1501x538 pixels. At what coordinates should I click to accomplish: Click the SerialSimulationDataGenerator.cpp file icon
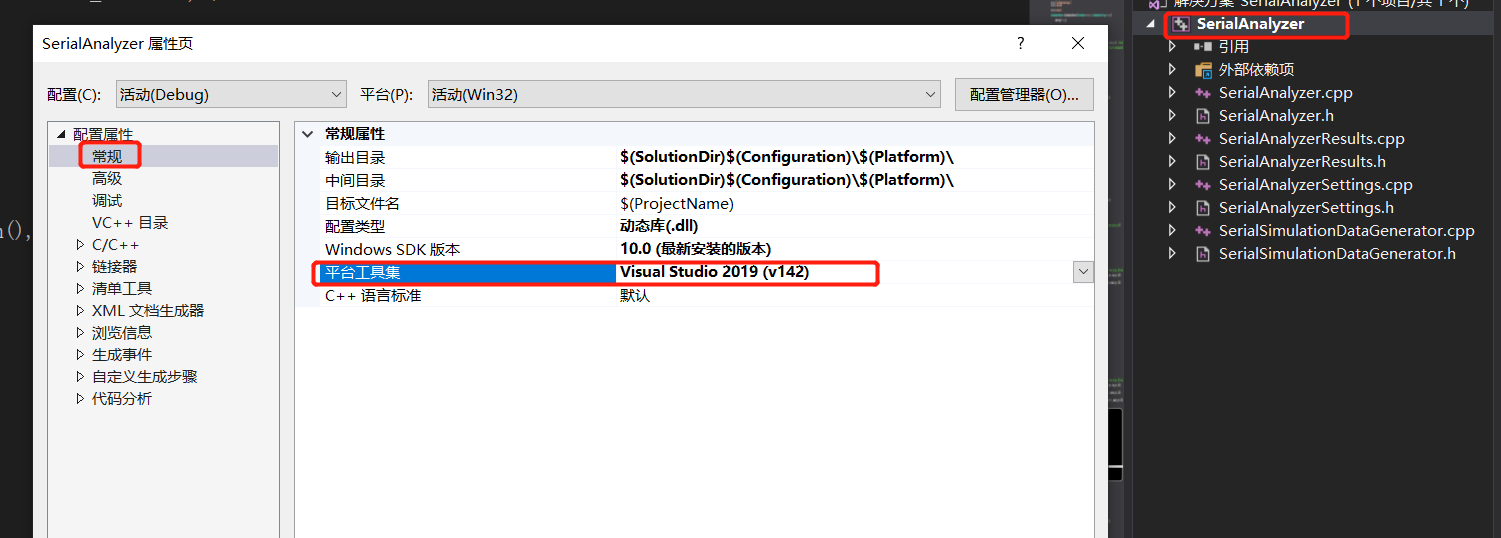click(1203, 231)
